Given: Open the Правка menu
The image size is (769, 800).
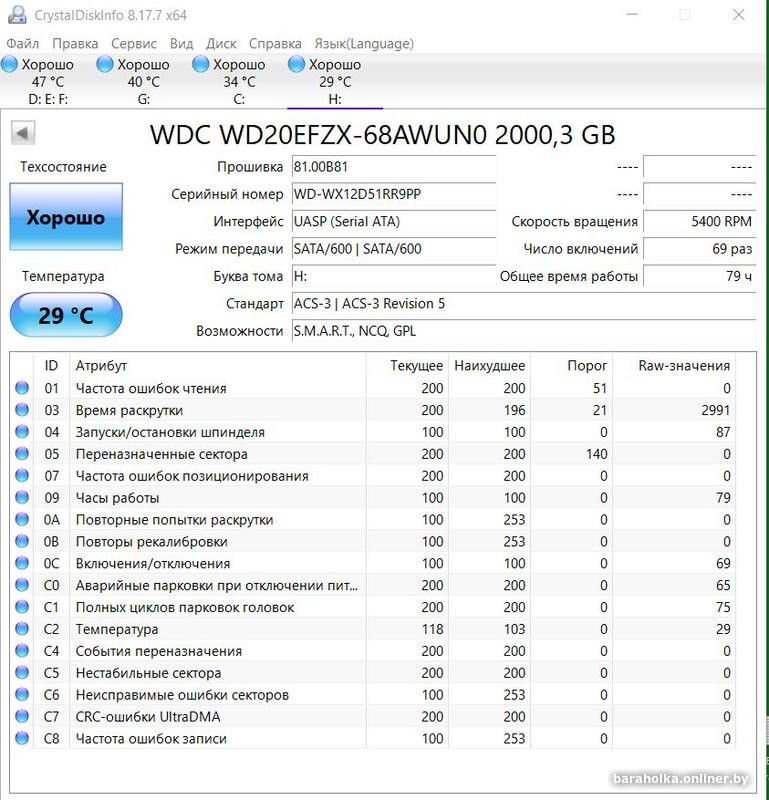Looking at the screenshot, I should [75, 44].
